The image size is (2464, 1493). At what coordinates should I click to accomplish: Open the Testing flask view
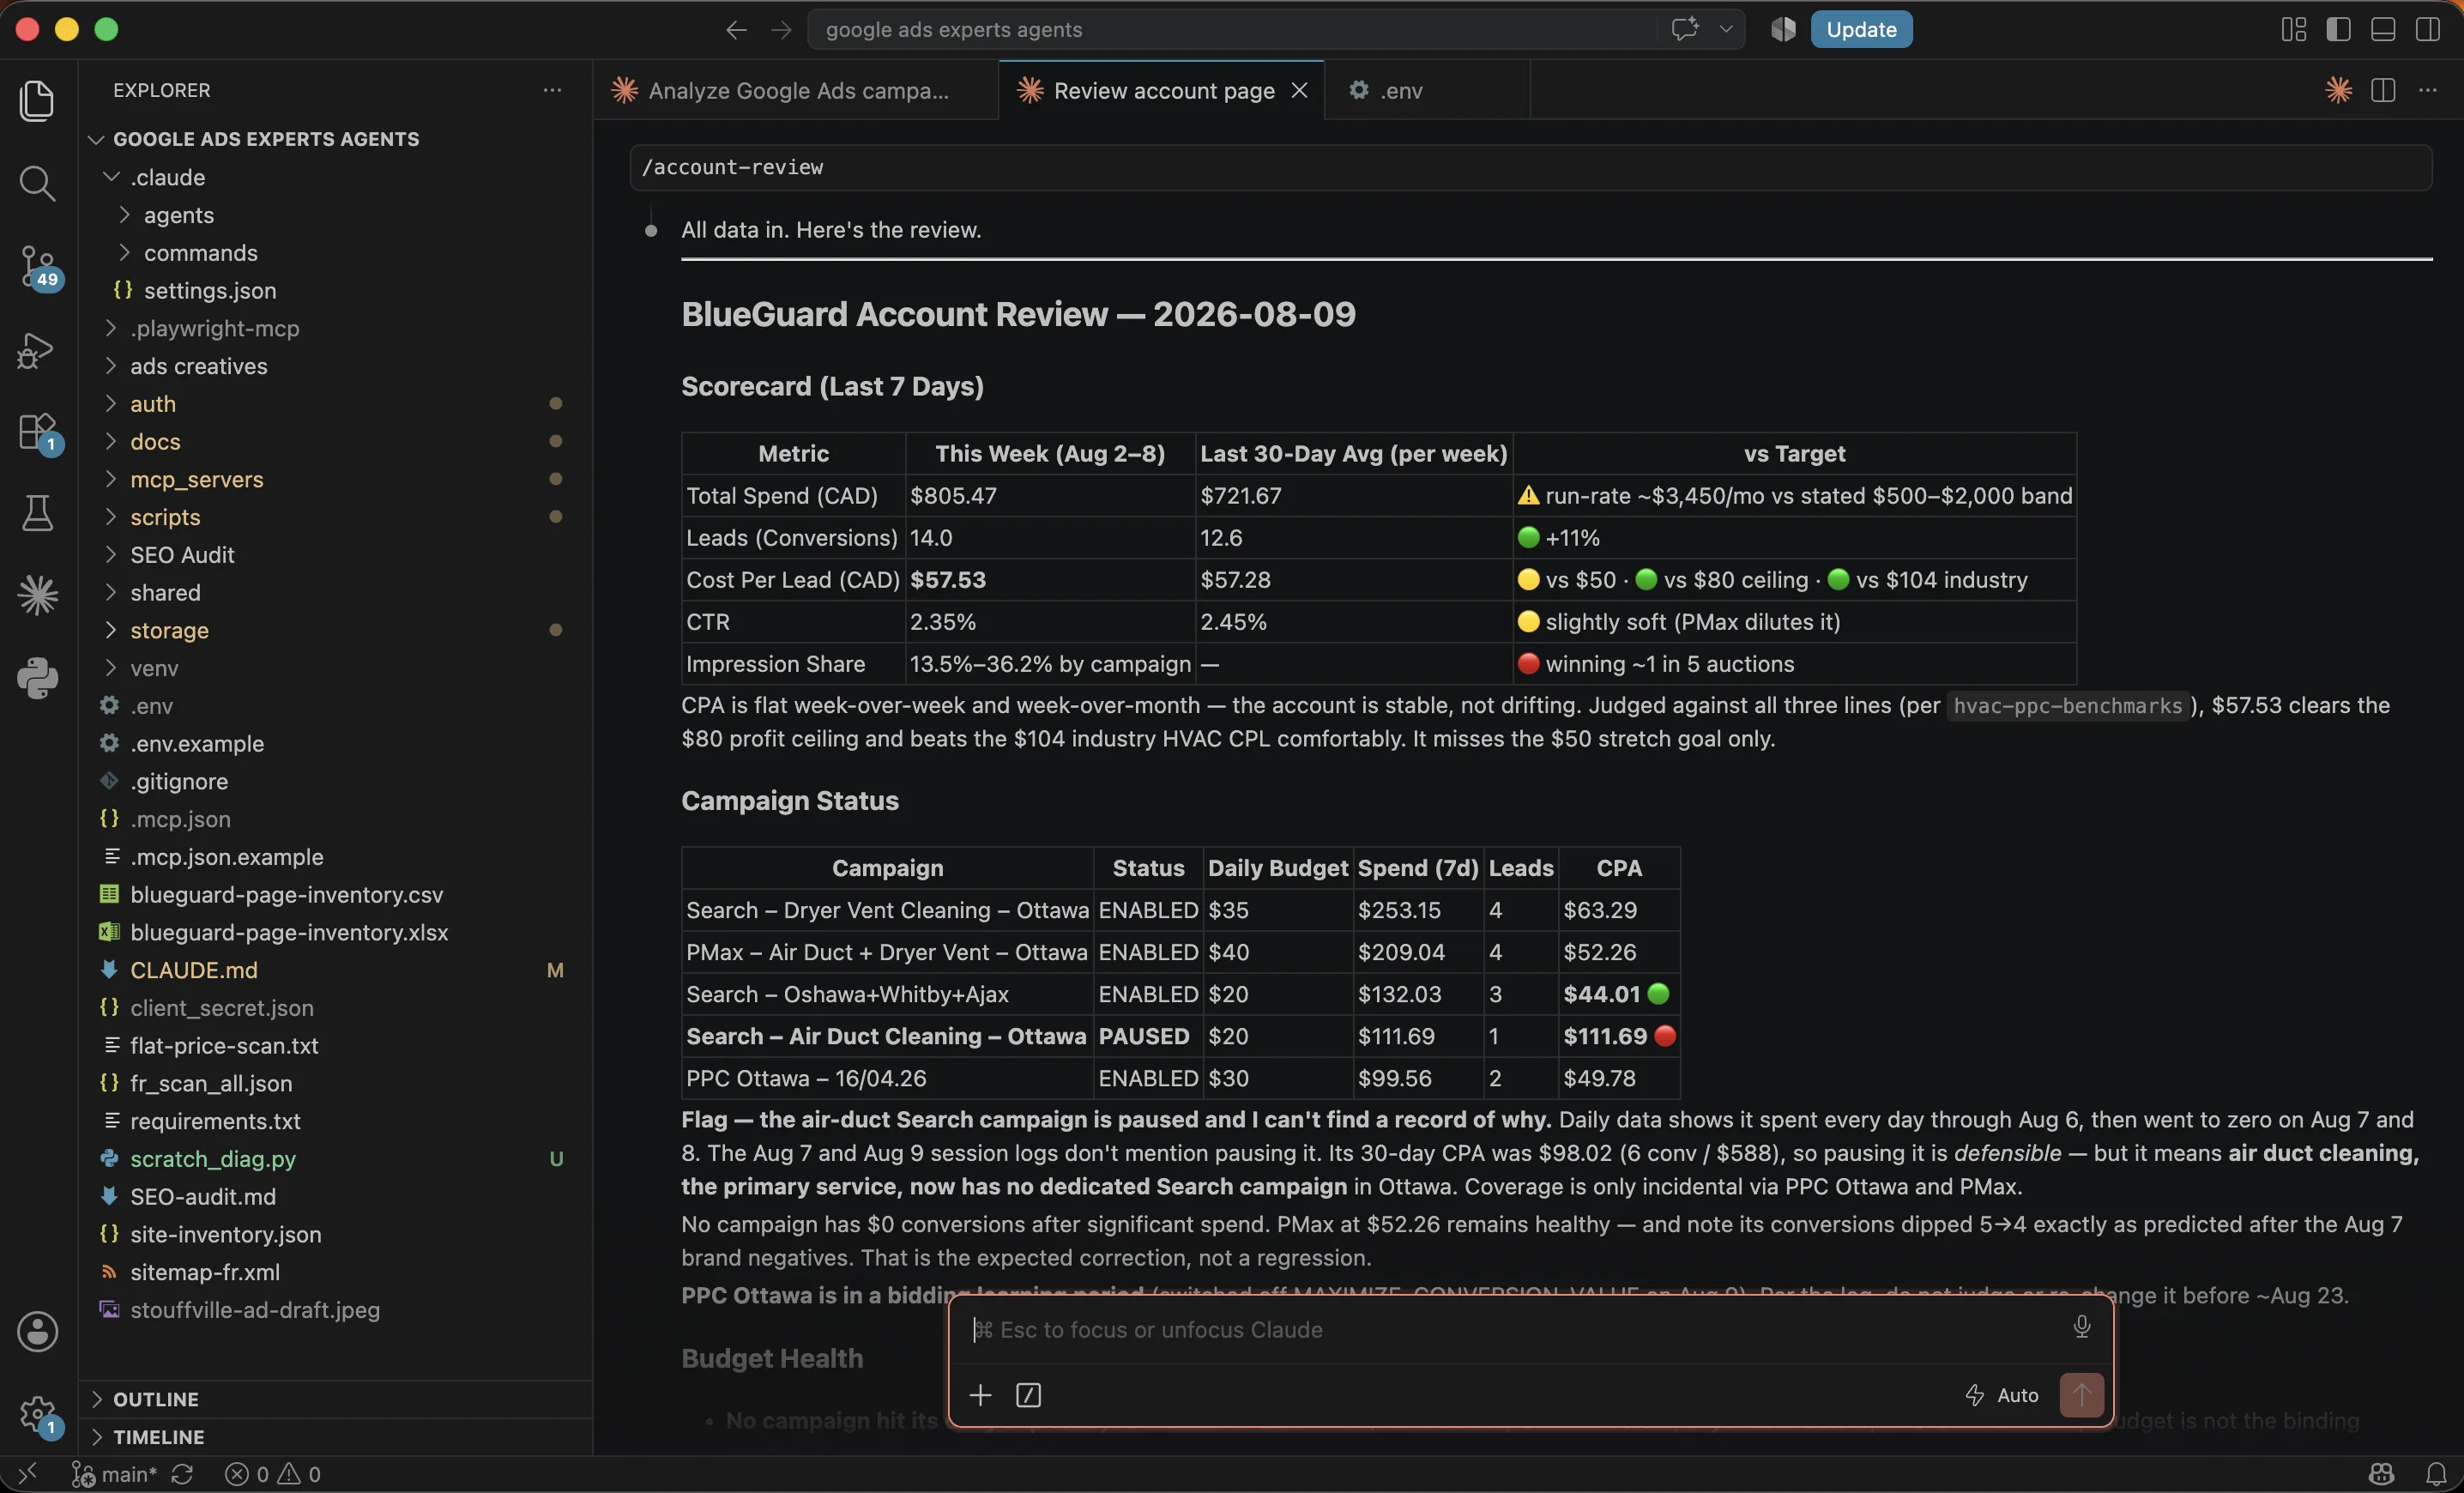coord(37,513)
